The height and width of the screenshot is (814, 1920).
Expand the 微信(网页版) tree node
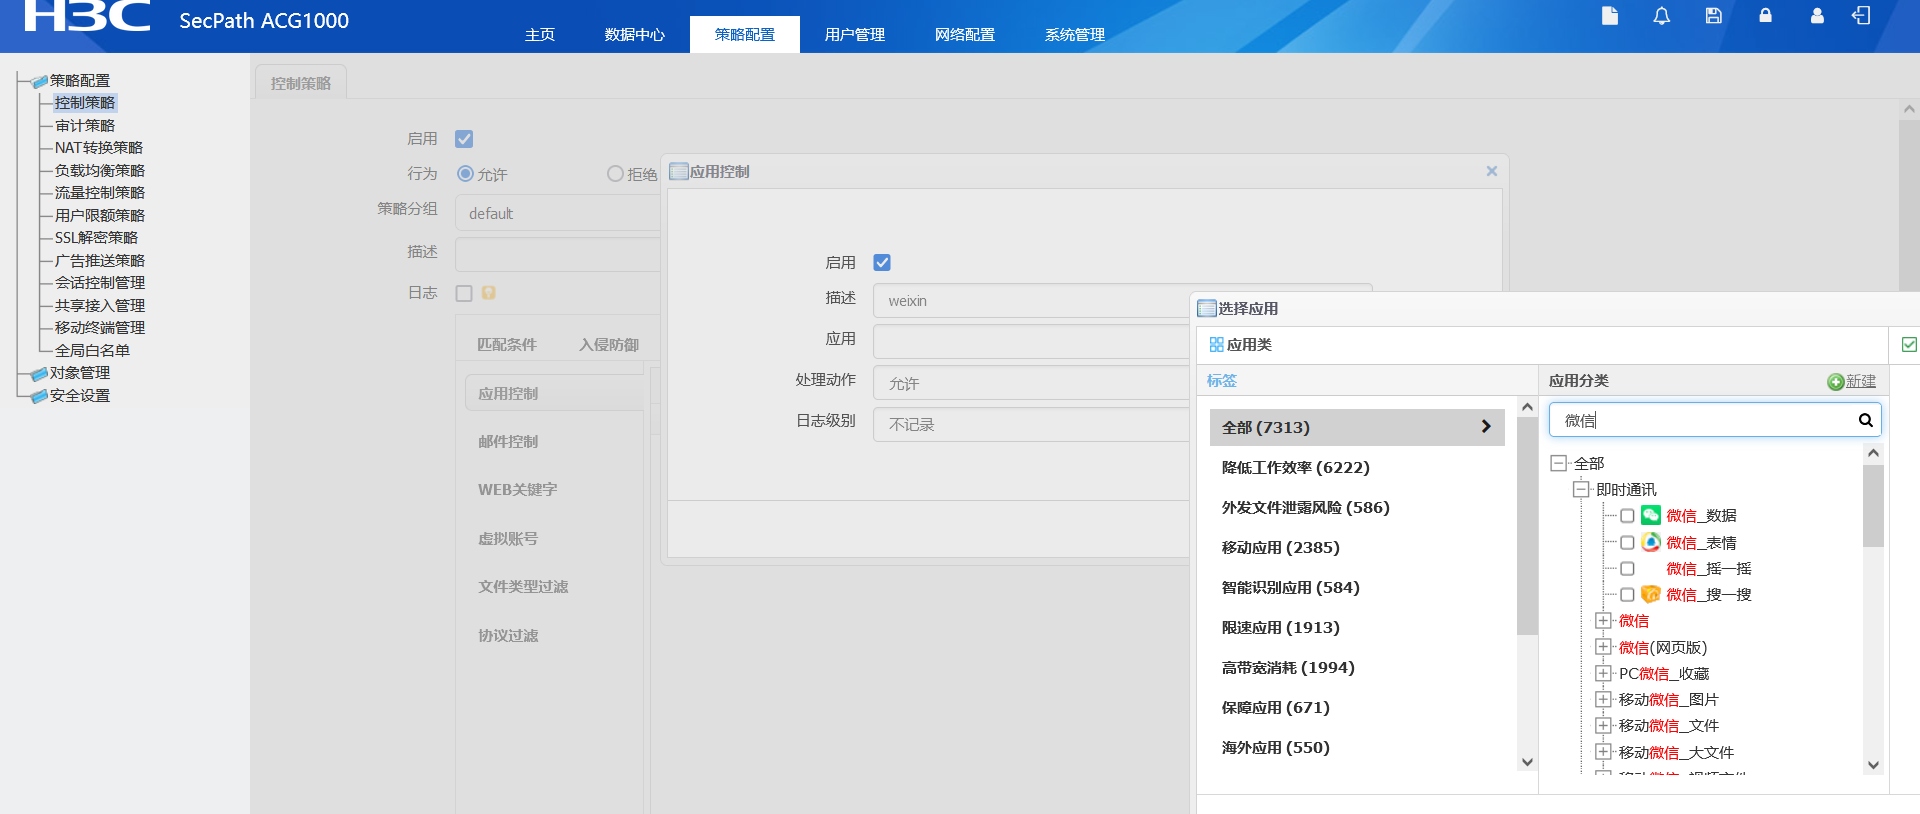click(1603, 647)
